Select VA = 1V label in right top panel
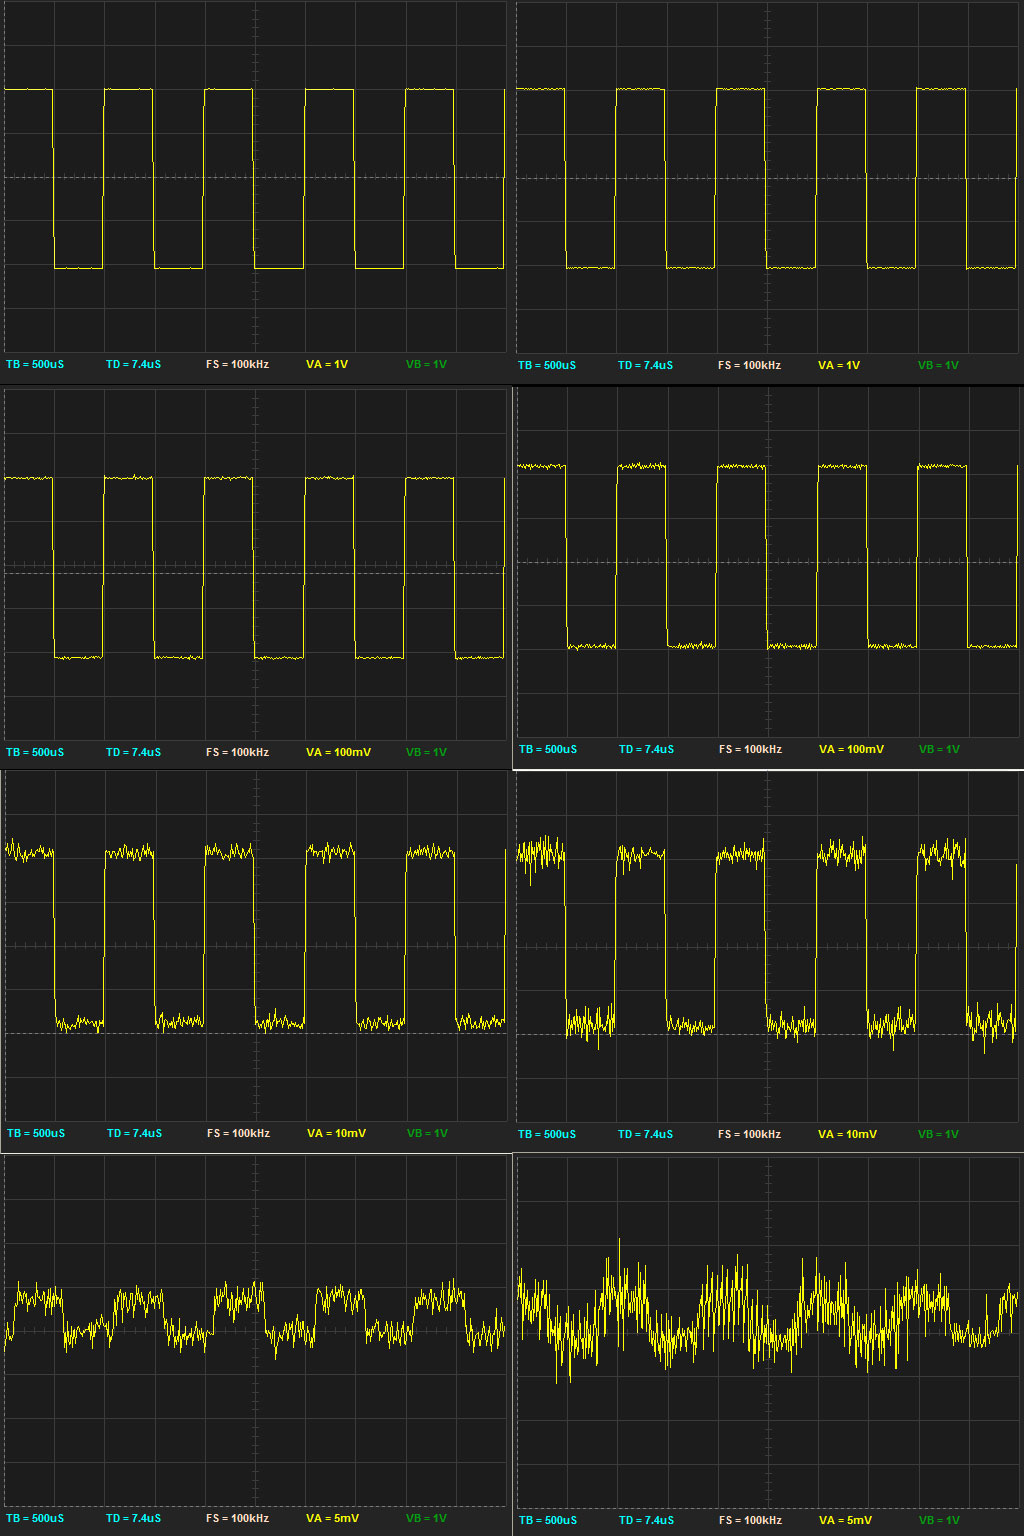Screen dimensions: 1024x1536 point(839,365)
